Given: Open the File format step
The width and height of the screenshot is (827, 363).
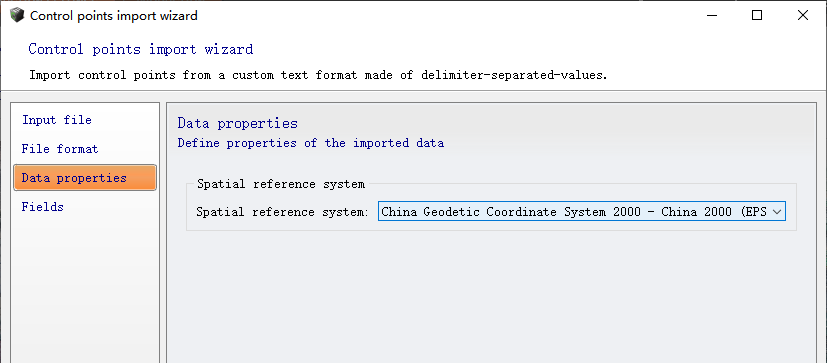Looking at the screenshot, I should 60,149.
